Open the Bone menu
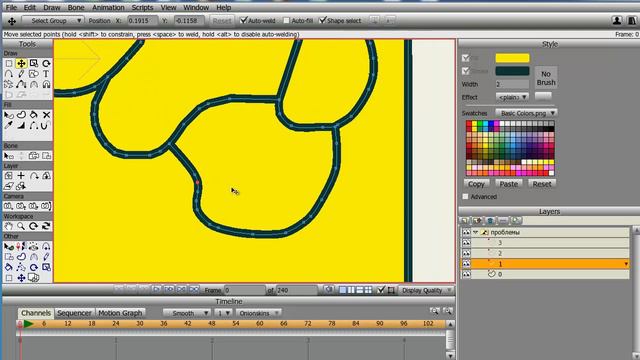Viewport: 640px width, 360px height. (76, 7)
